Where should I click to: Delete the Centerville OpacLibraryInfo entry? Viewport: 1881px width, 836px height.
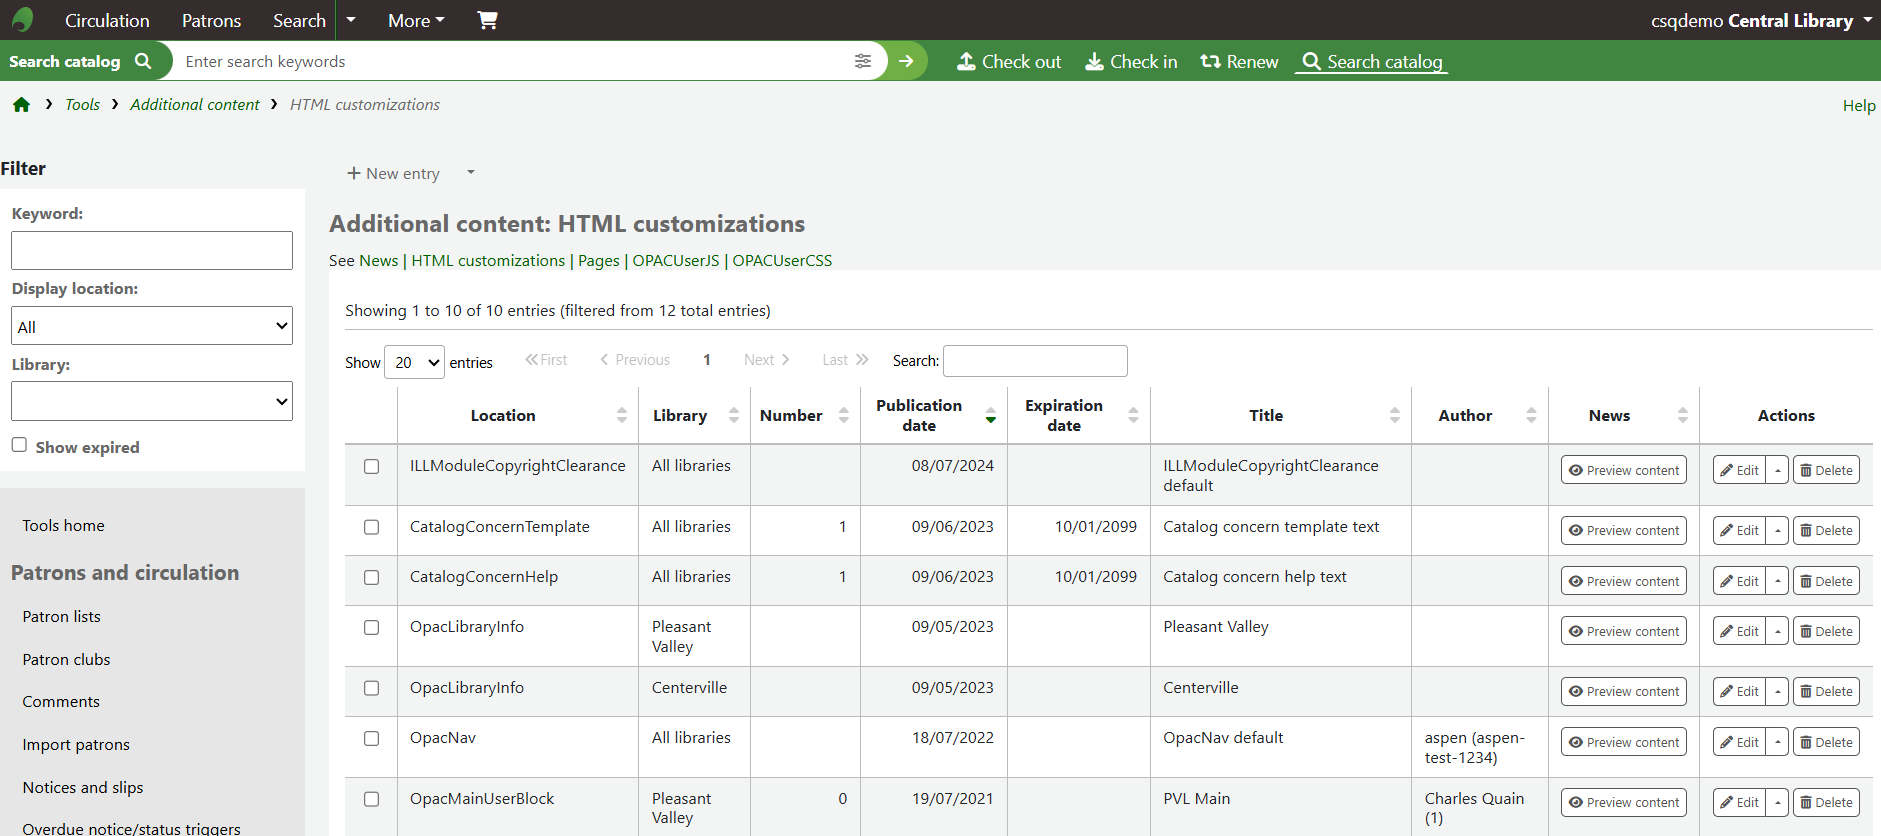(x=1825, y=692)
